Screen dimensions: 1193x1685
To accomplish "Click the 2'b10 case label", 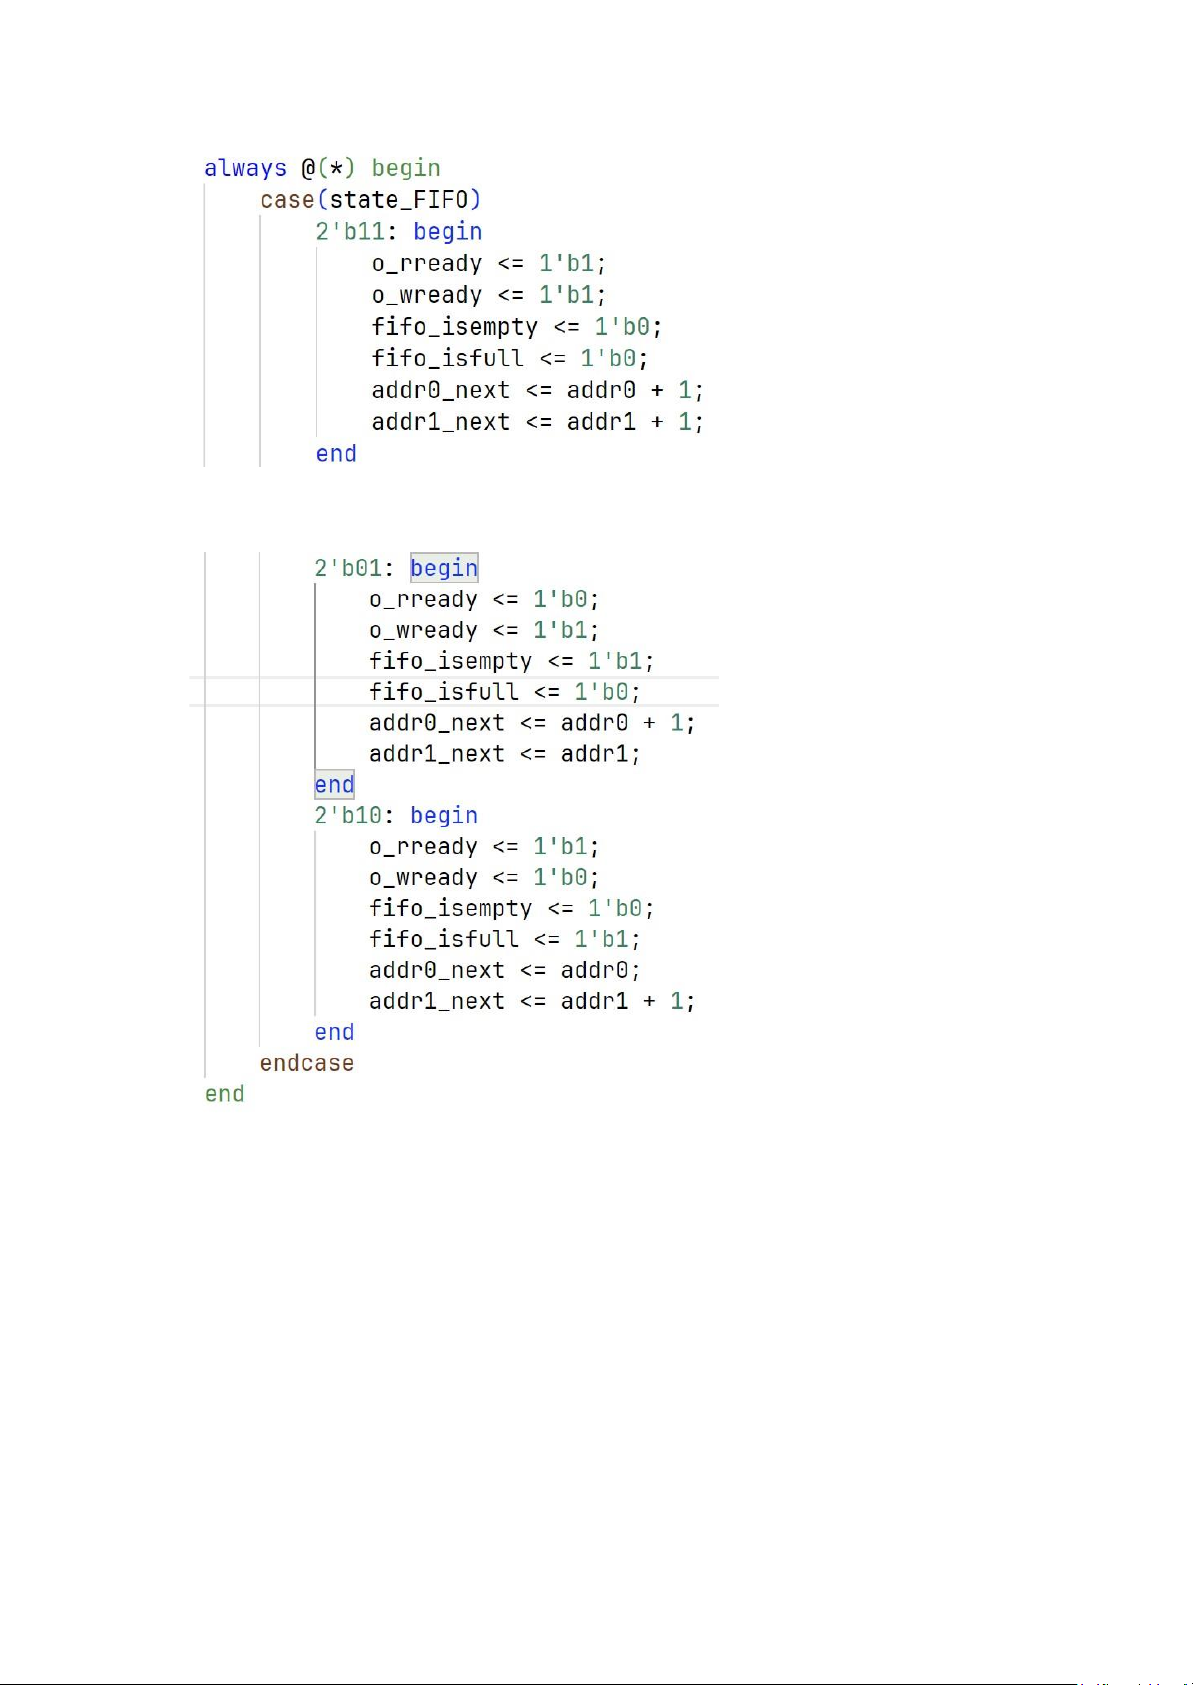I will coord(348,816).
